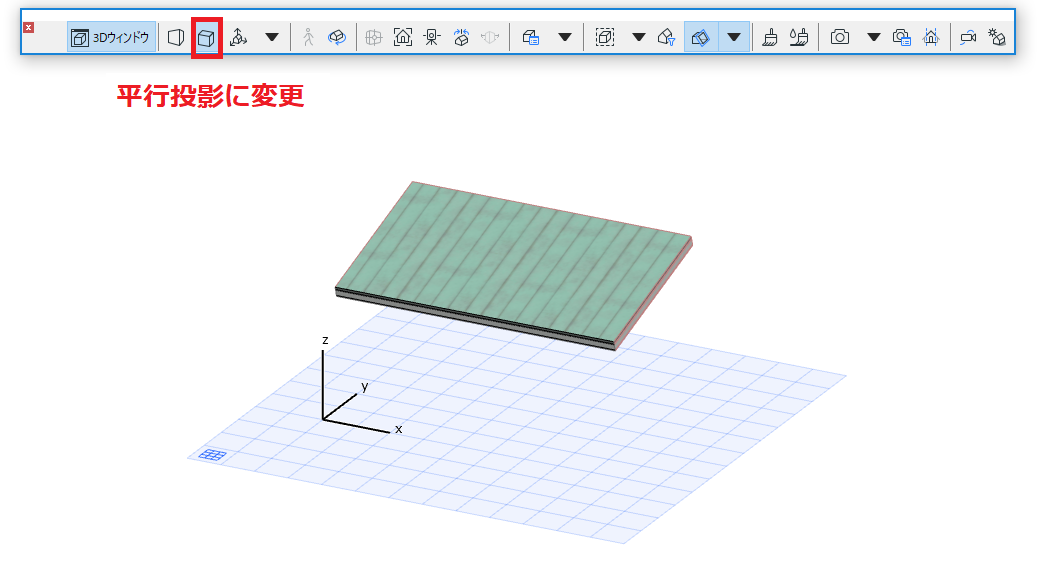The width and height of the screenshot is (1040, 571).
Task: Expand the dropdown next to the marquee box icon
Action: click(x=639, y=37)
